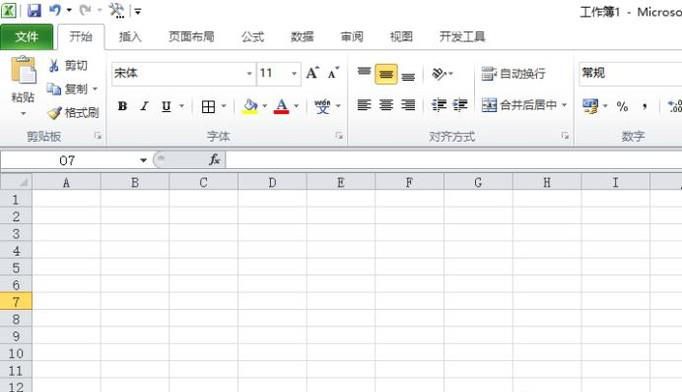Click the 合并后居中 merge and center button

pyautogui.click(x=519, y=105)
